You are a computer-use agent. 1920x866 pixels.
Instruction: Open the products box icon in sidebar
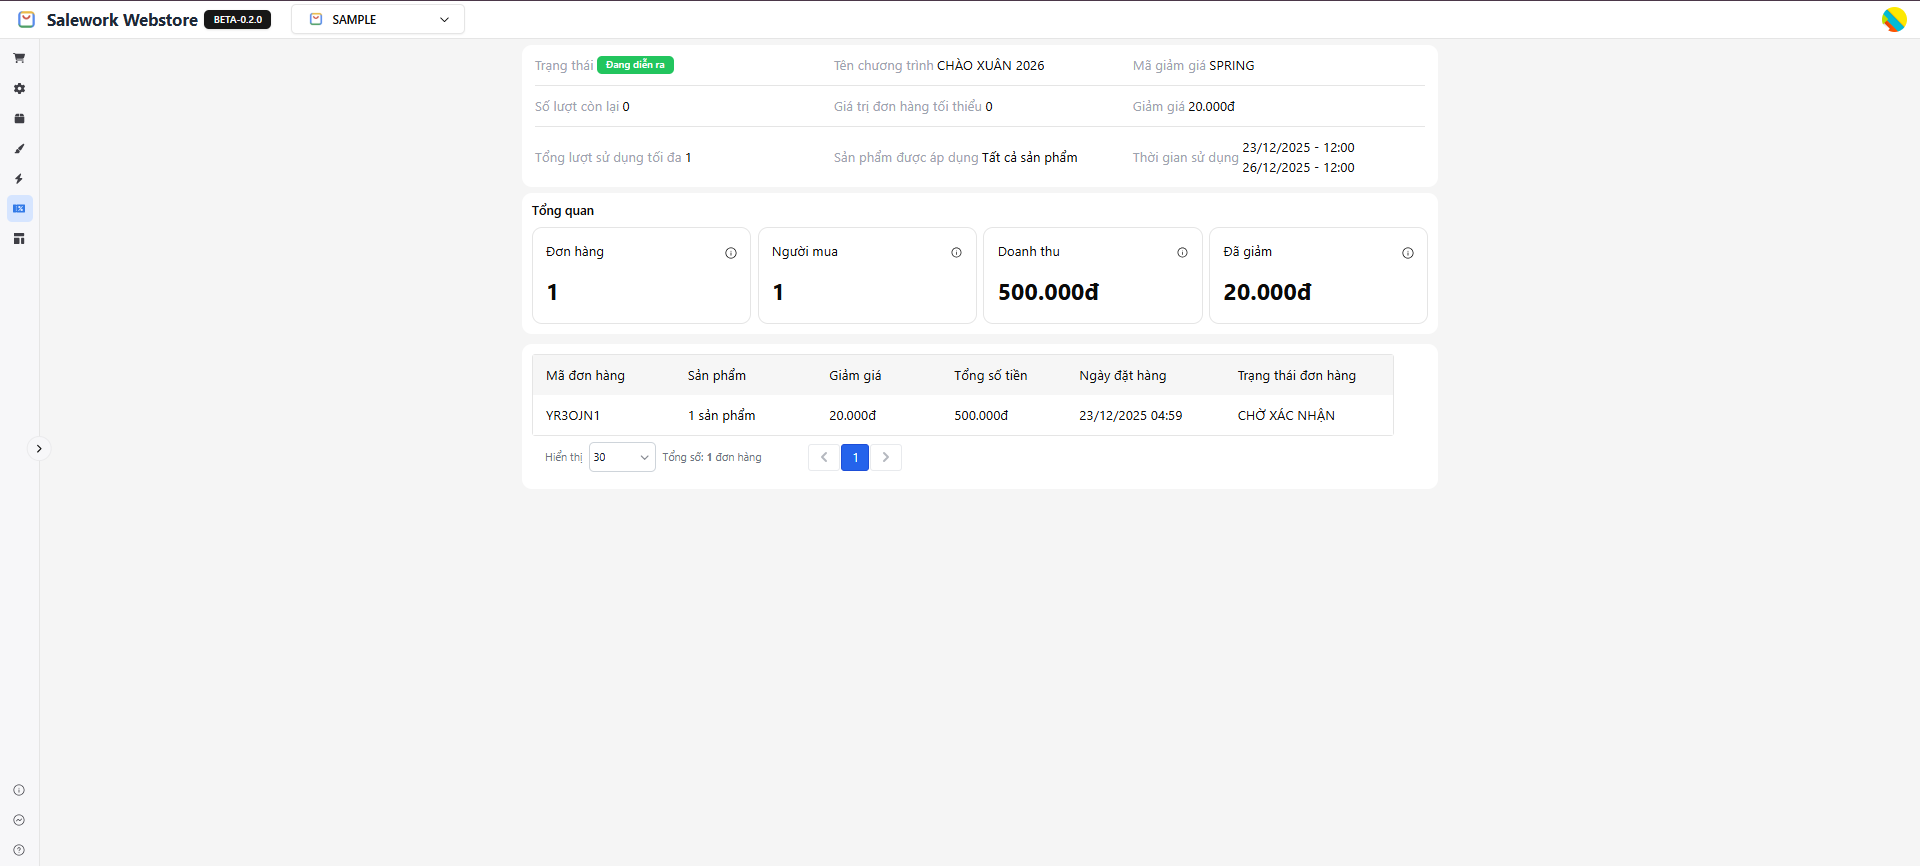(x=19, y=118)
